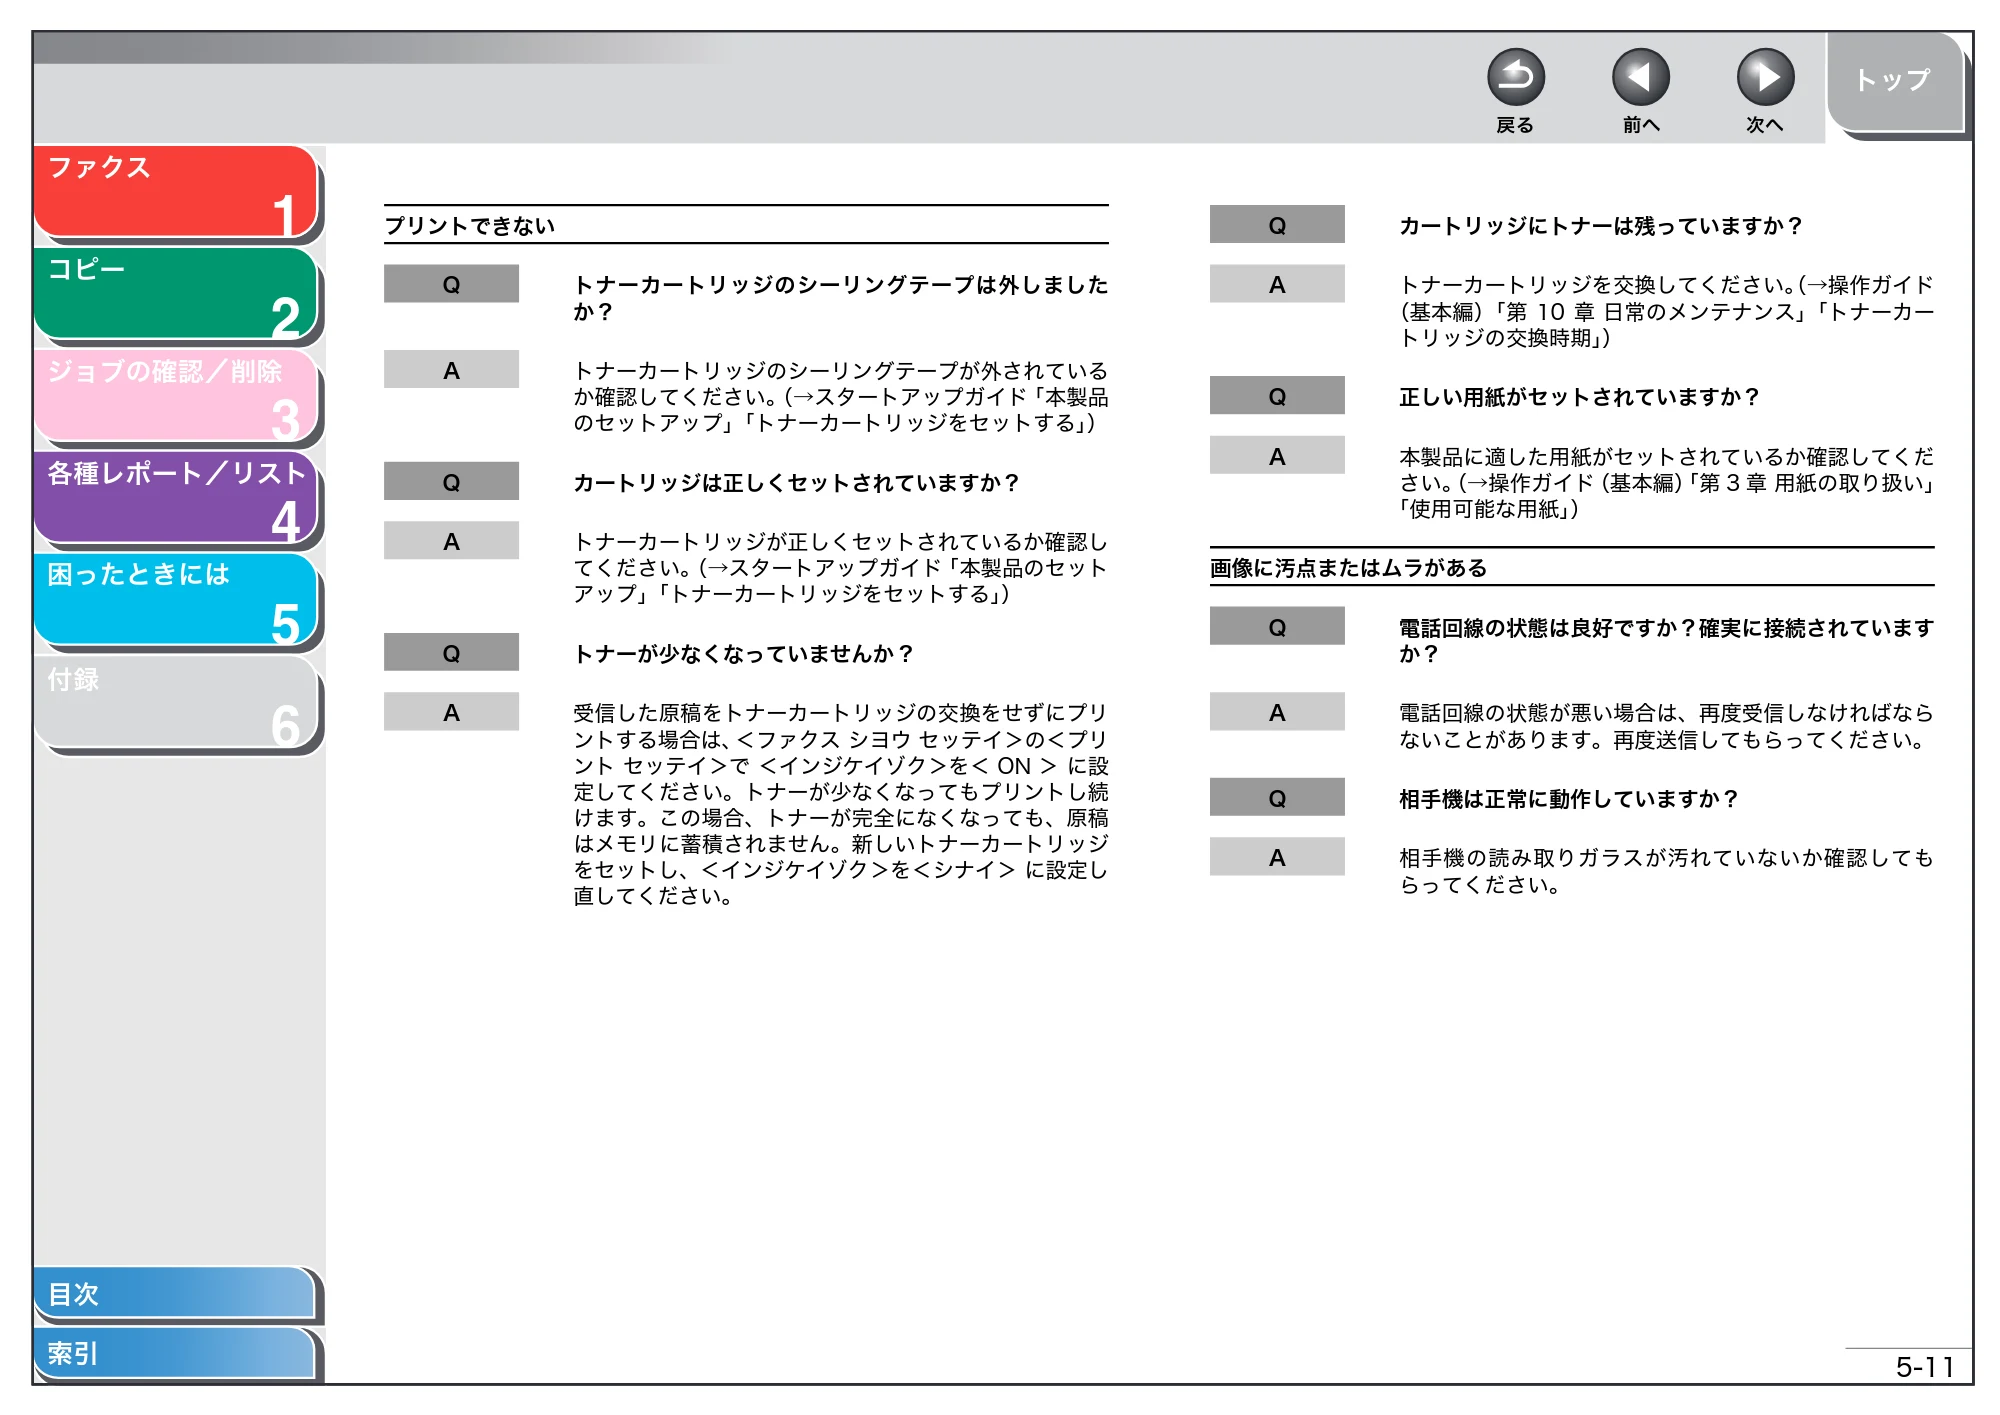Open chapter 2 コピー tab

point(176,293)
